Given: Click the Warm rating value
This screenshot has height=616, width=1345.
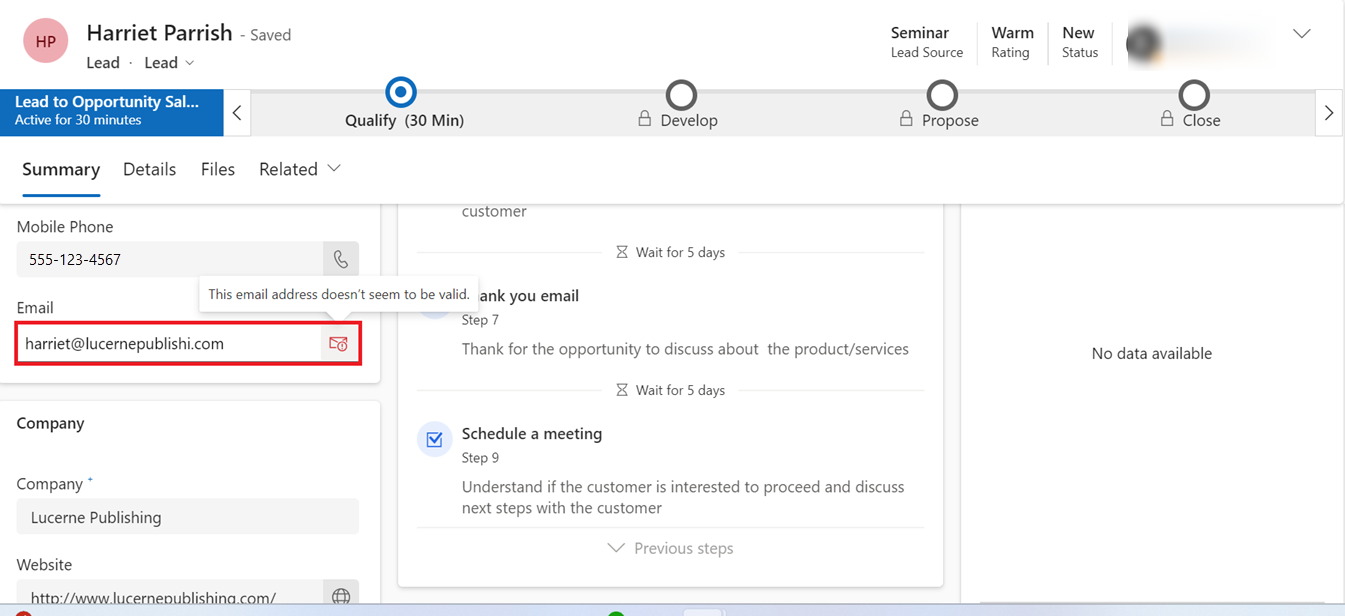Looking at the screenshot, I should coord(1012,33).
